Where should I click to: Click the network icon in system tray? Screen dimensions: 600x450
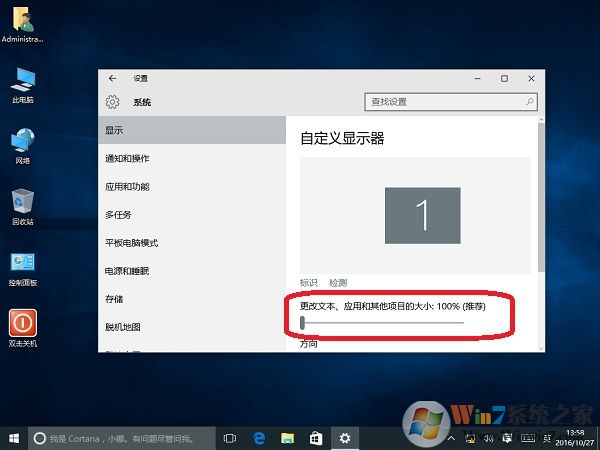pos(470,438)
